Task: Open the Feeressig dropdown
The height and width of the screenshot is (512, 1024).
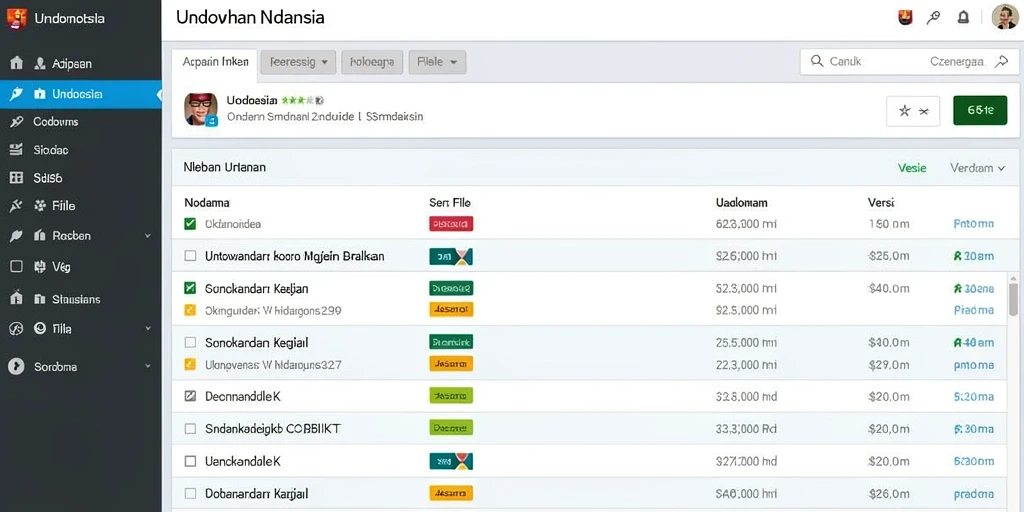Action: click(x=298, y=62)
